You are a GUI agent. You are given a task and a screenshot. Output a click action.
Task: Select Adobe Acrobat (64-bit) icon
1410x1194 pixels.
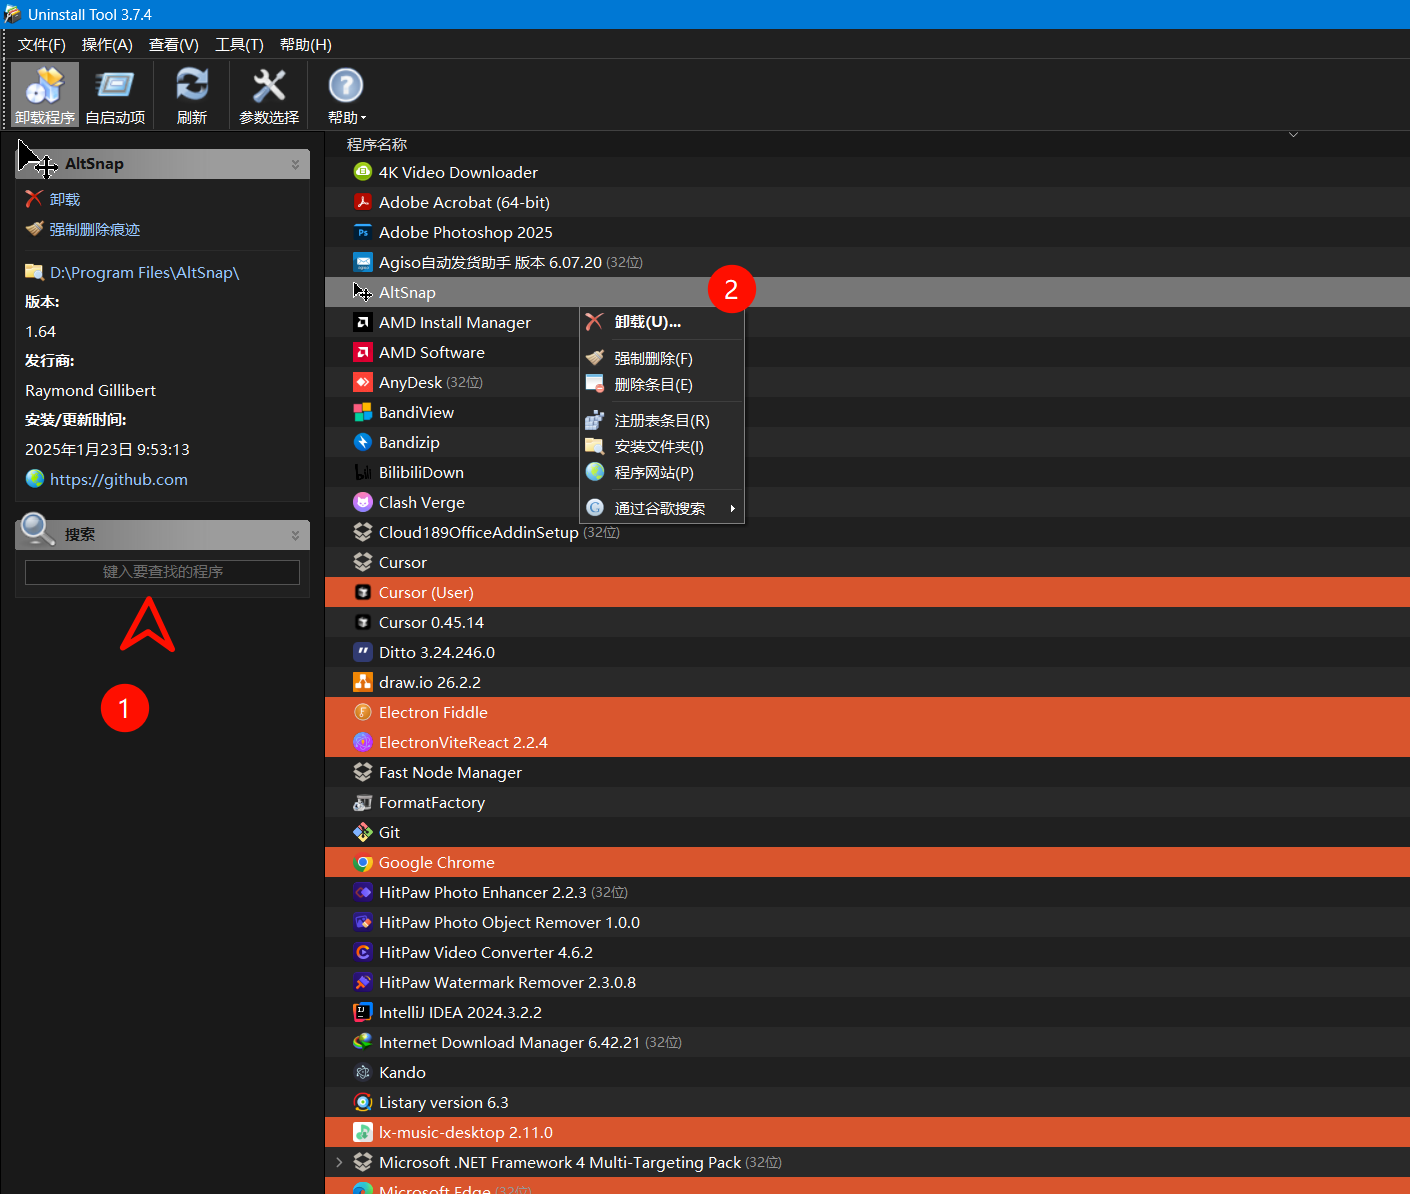(363, 202)
